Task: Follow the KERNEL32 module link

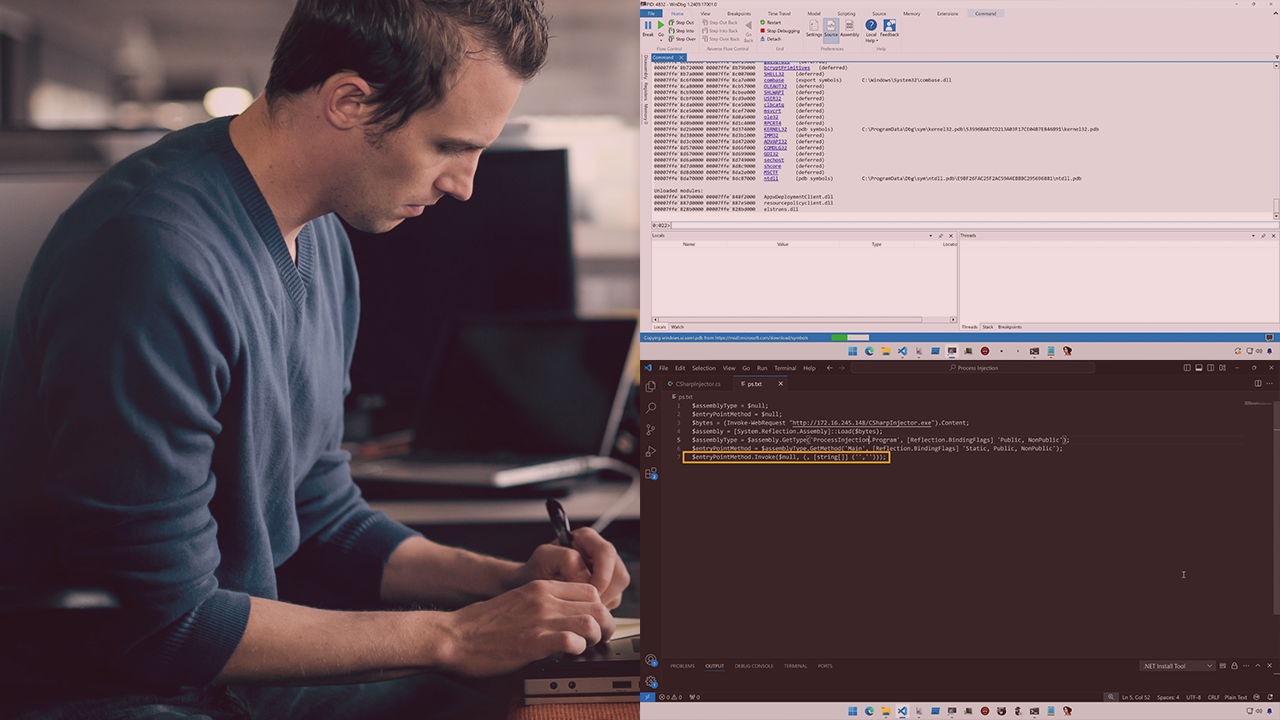Action: [x=775, y=129]
